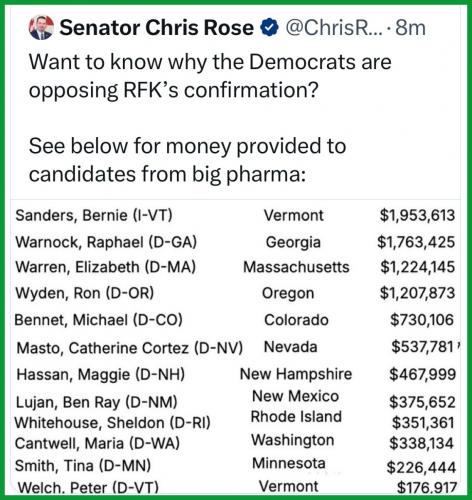Select the tweet text about RFK's confirmation
This screenshot has height=500, width=472.
click(x=210, y=76)
